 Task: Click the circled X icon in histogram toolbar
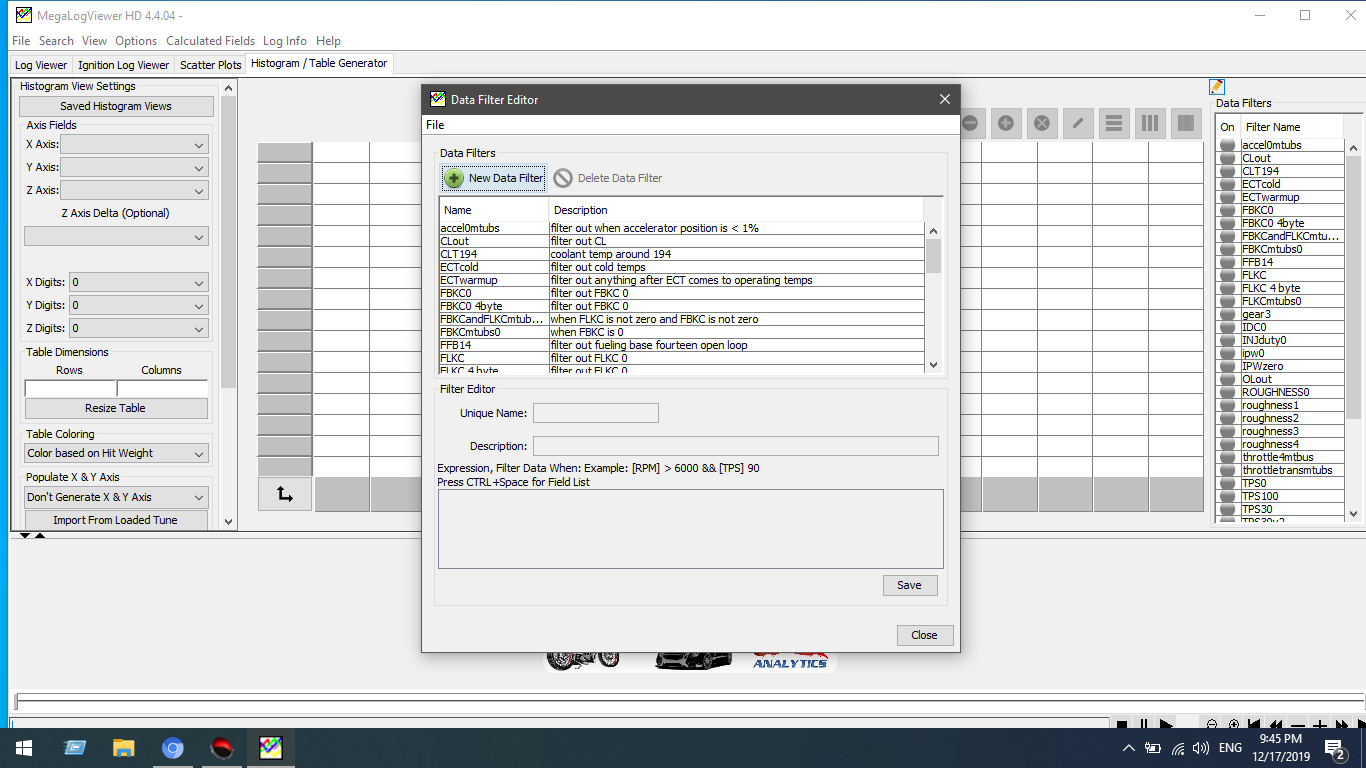pos(1041,123)
